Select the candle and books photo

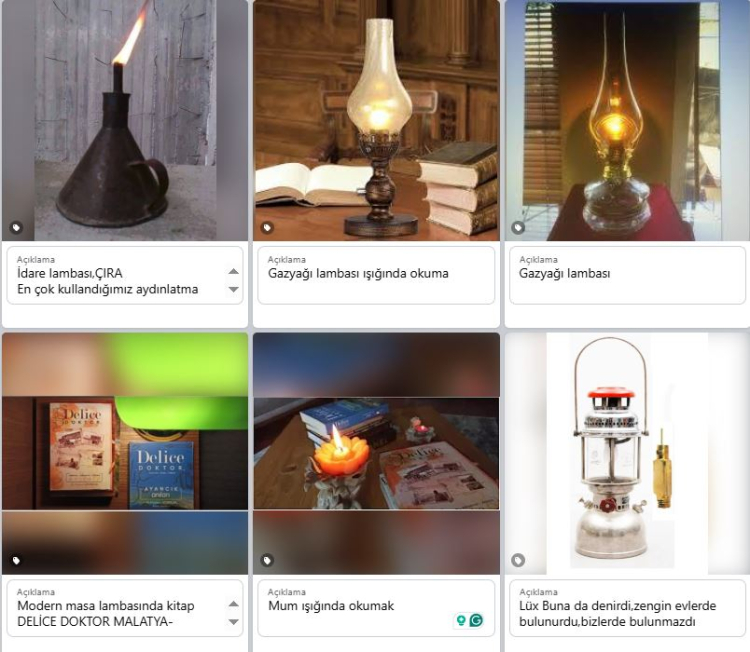(x=376, y=453)
